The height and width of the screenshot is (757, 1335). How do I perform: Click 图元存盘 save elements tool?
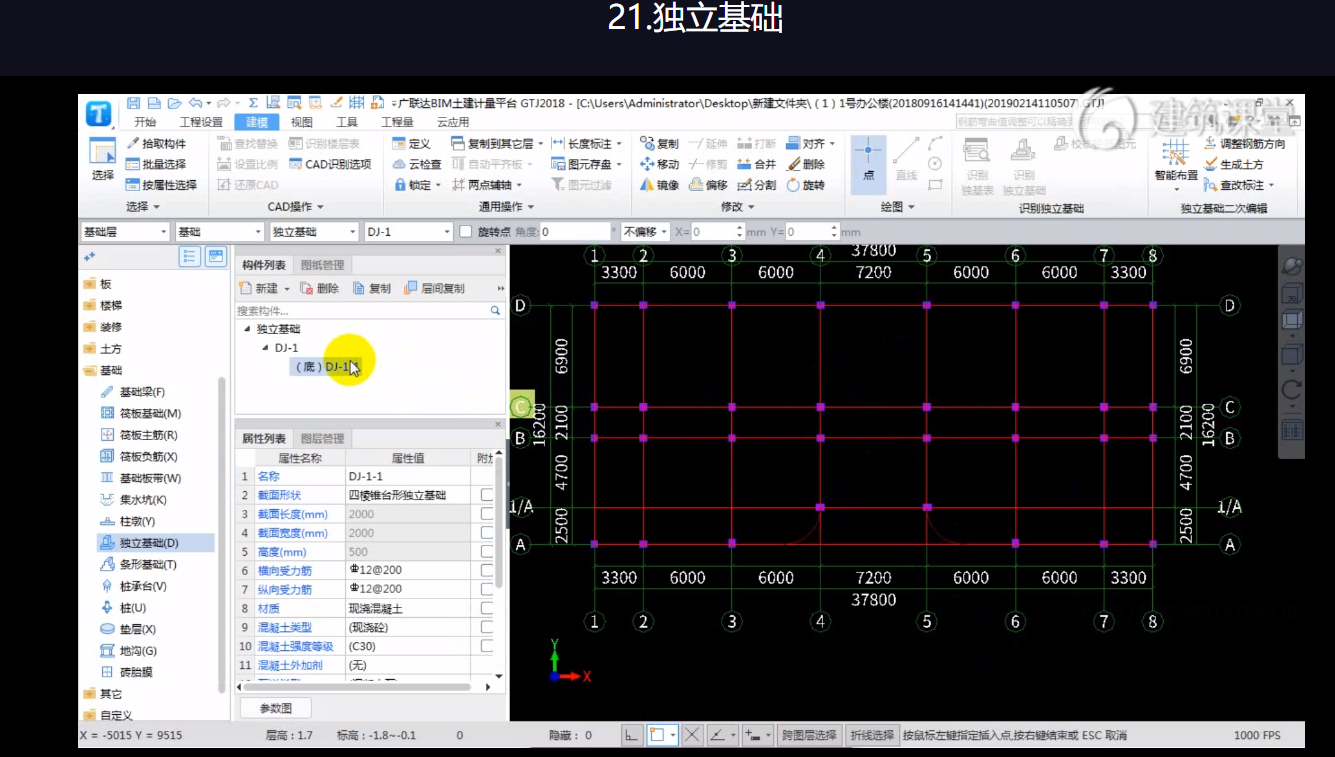[x=587, y=164]
